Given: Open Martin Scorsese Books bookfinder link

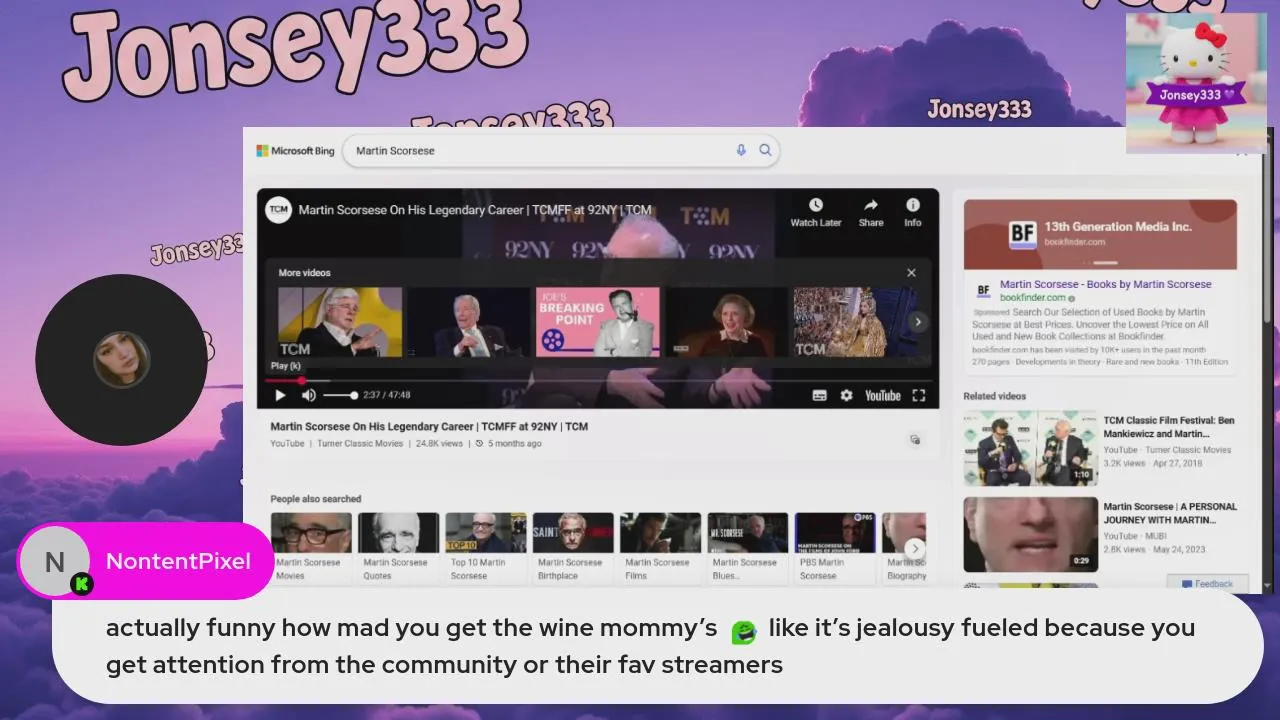Looking at the screenshot, I should [x=1105, y=284].
